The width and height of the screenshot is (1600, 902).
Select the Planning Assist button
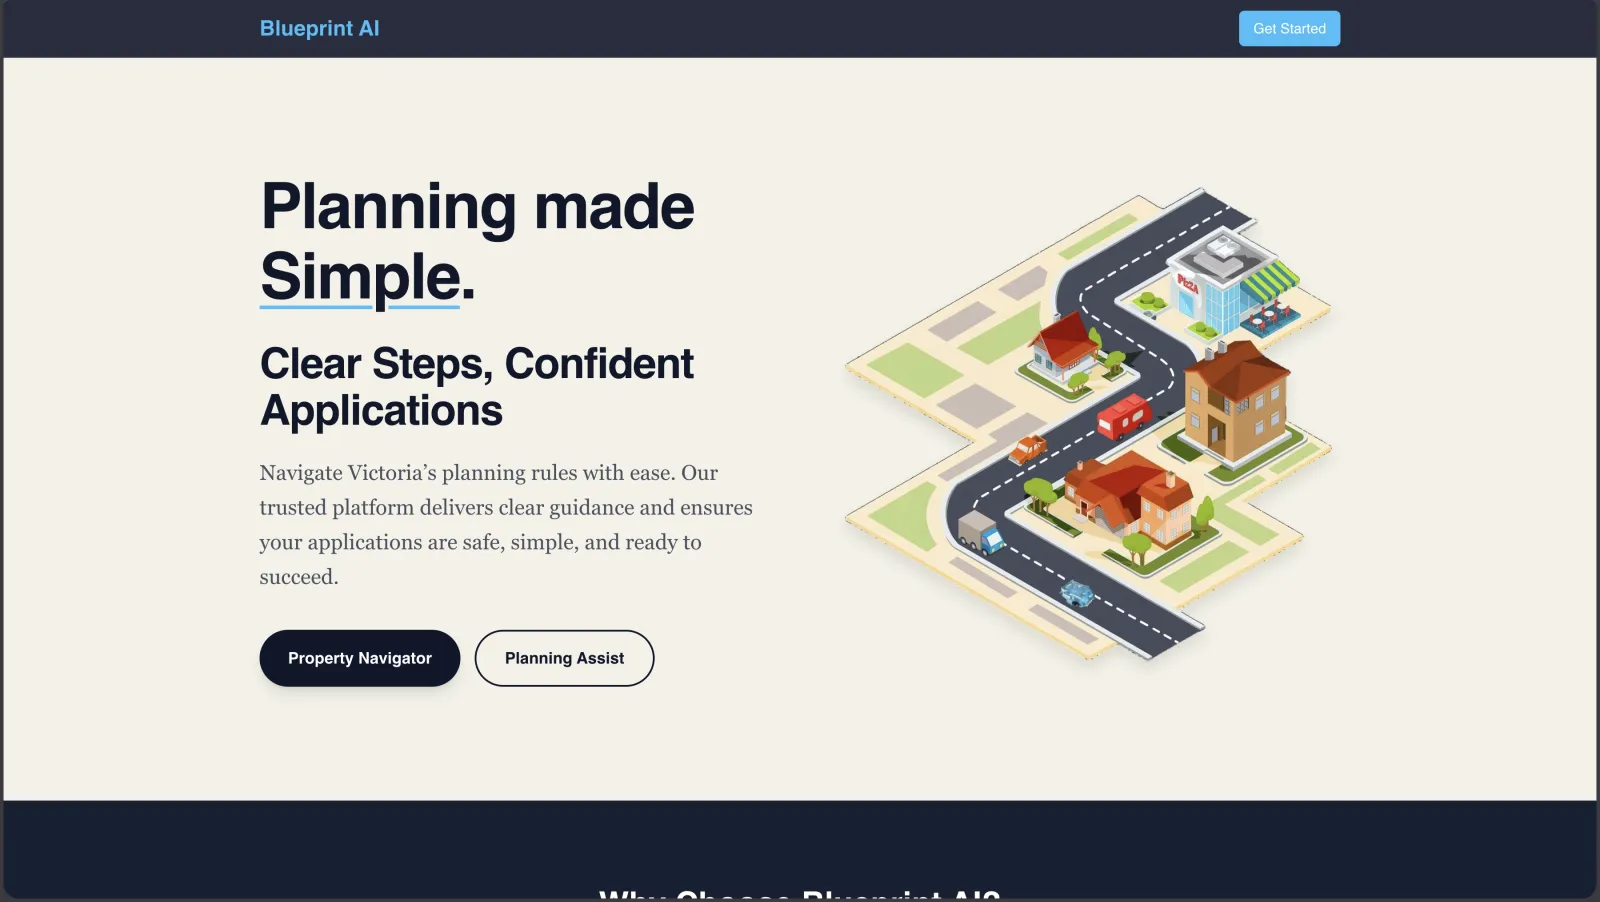click(564, 658)
